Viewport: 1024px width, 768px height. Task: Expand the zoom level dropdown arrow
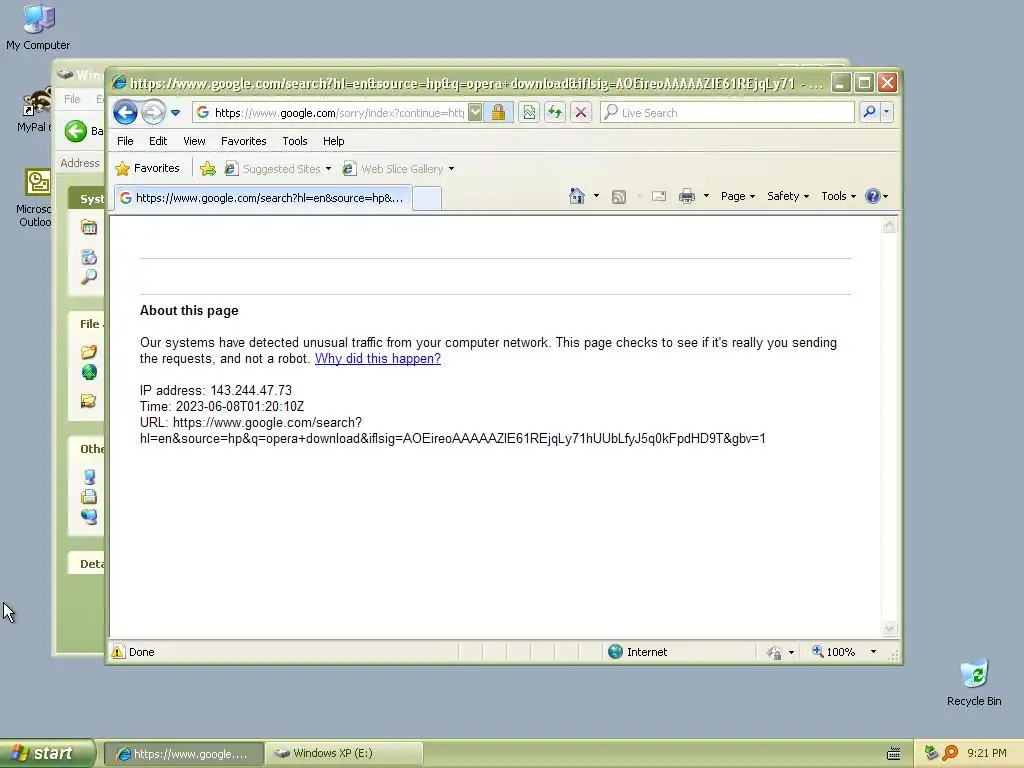(x=873, y=652)
